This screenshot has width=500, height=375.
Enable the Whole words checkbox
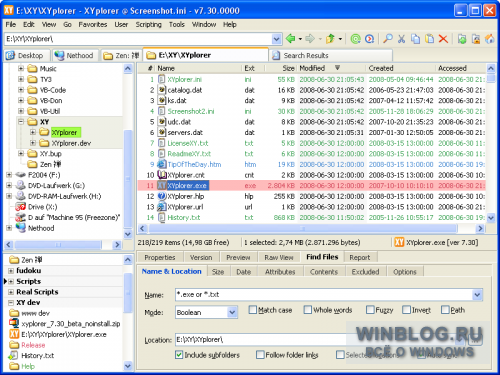pos(308,310)
